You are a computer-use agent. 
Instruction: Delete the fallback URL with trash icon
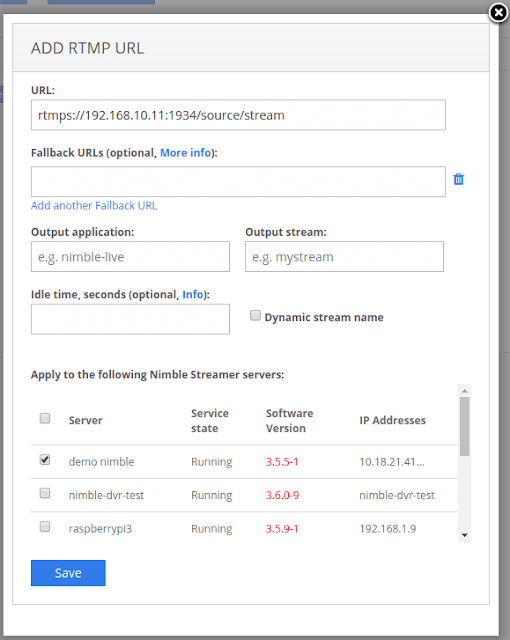click(459, 179)
